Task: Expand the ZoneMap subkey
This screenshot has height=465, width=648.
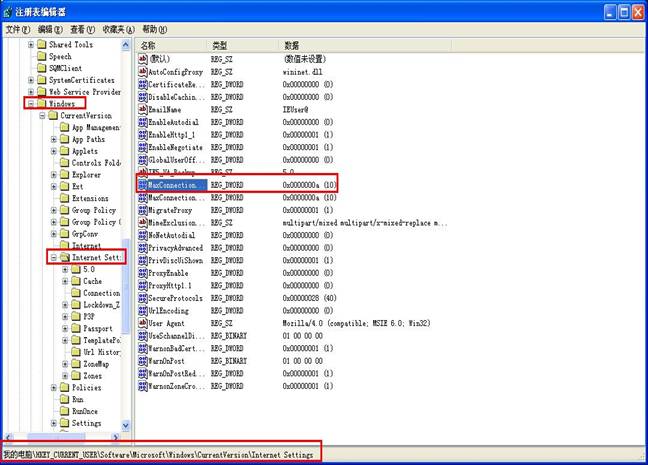Action: 65,363
